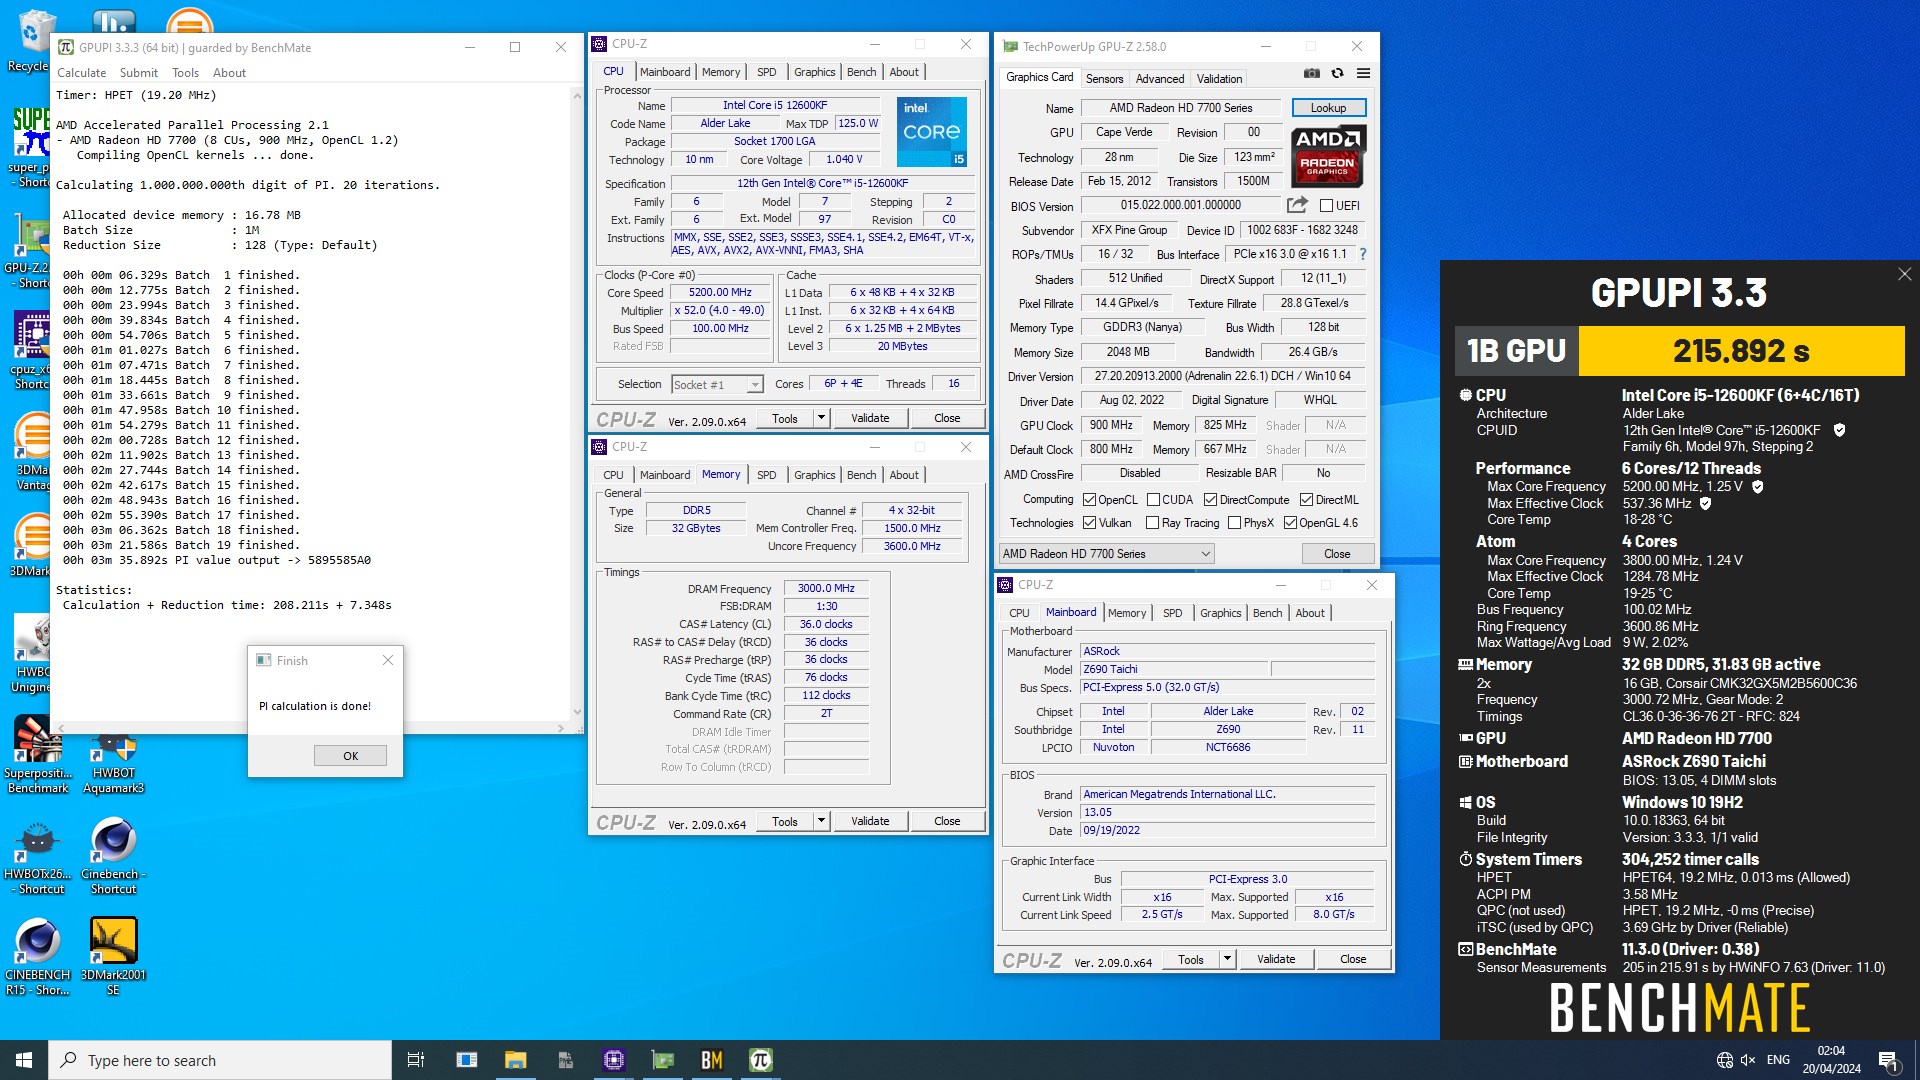Click the GPU-Z screenshot camera icon
The image size is (1920, 1080).
click(x=1312, y=73)
